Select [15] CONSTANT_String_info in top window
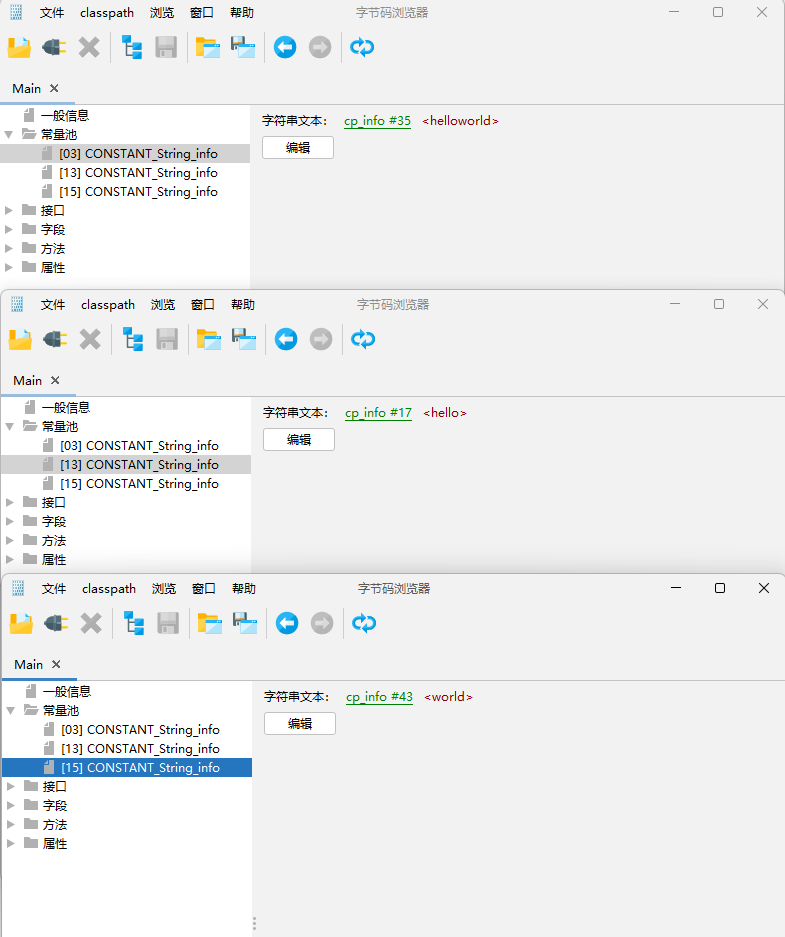The image size is (785, 937). 138,192
